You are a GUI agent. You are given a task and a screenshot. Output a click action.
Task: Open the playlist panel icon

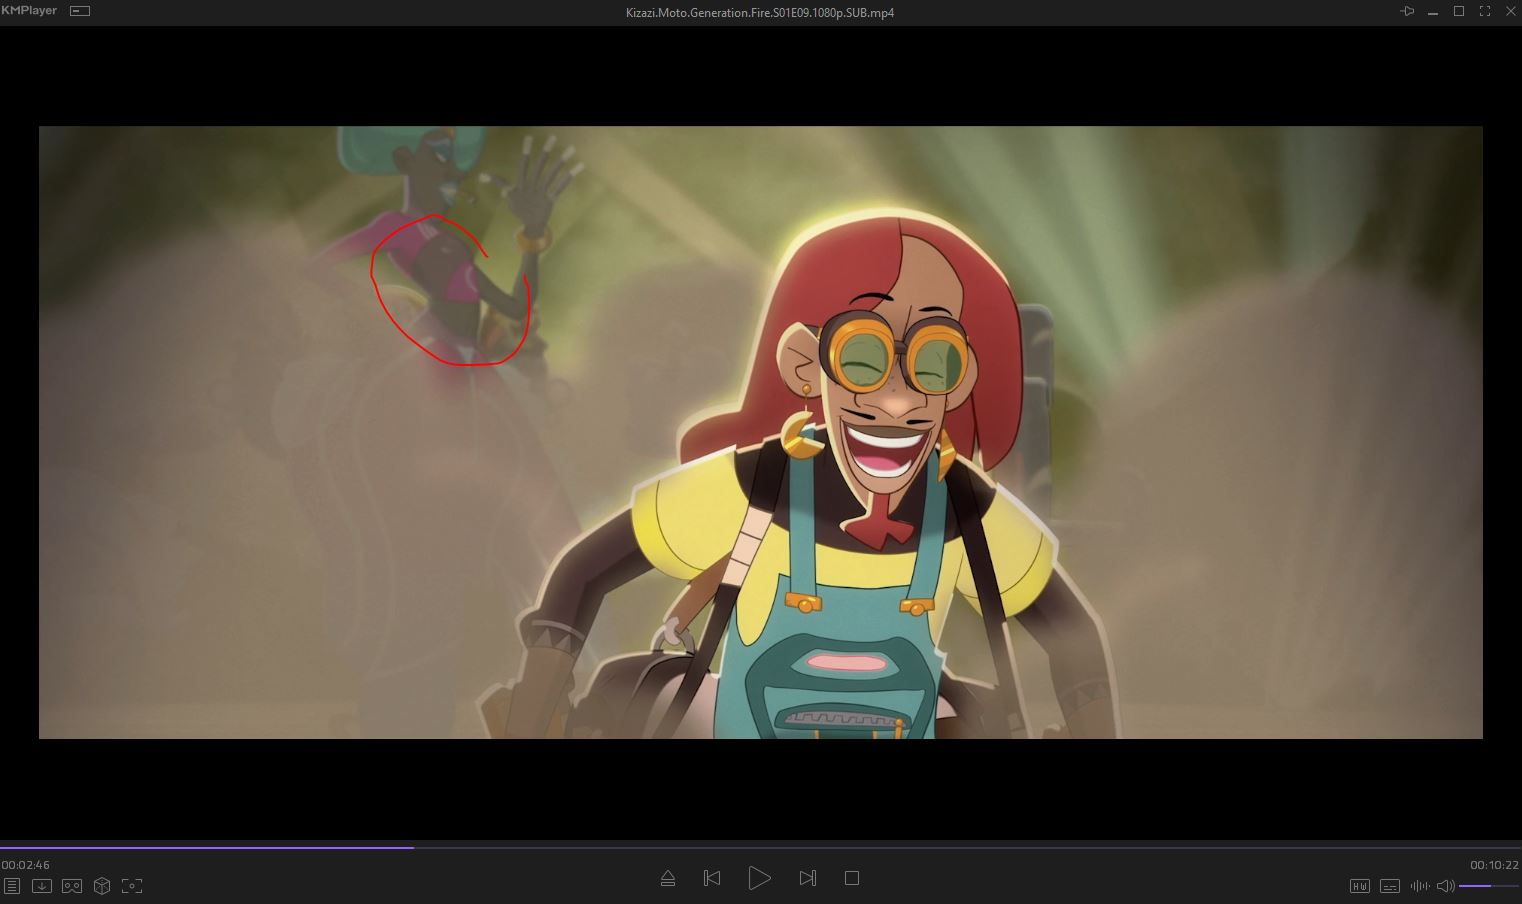pyautogui.click(x=12, y=886)
